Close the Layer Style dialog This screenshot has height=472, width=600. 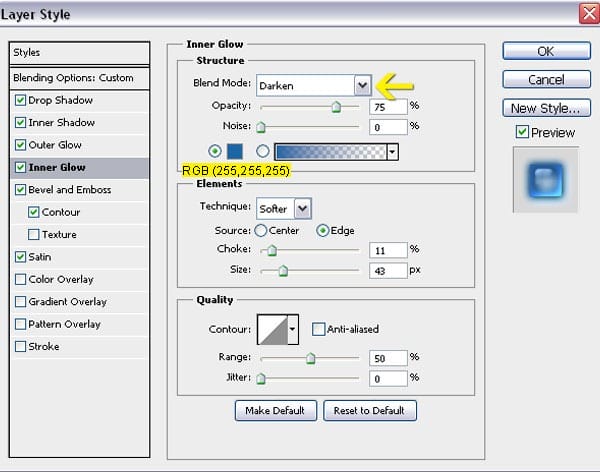pos(589,14)
